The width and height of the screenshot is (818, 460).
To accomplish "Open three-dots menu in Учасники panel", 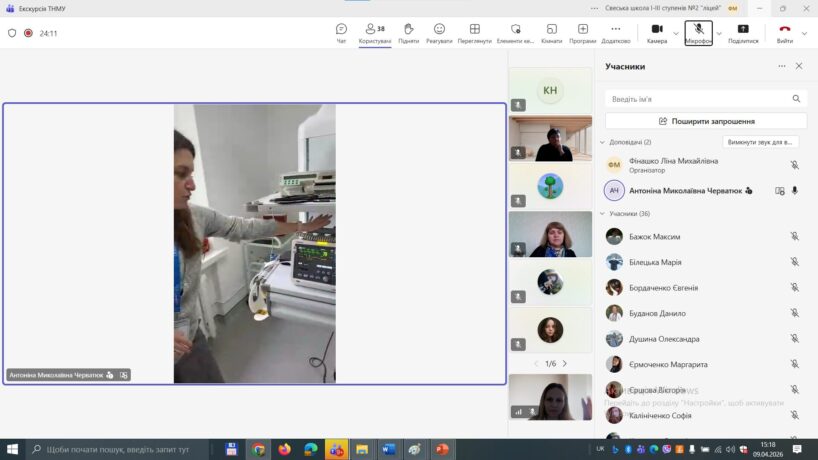I will click(x=782, y=66).
